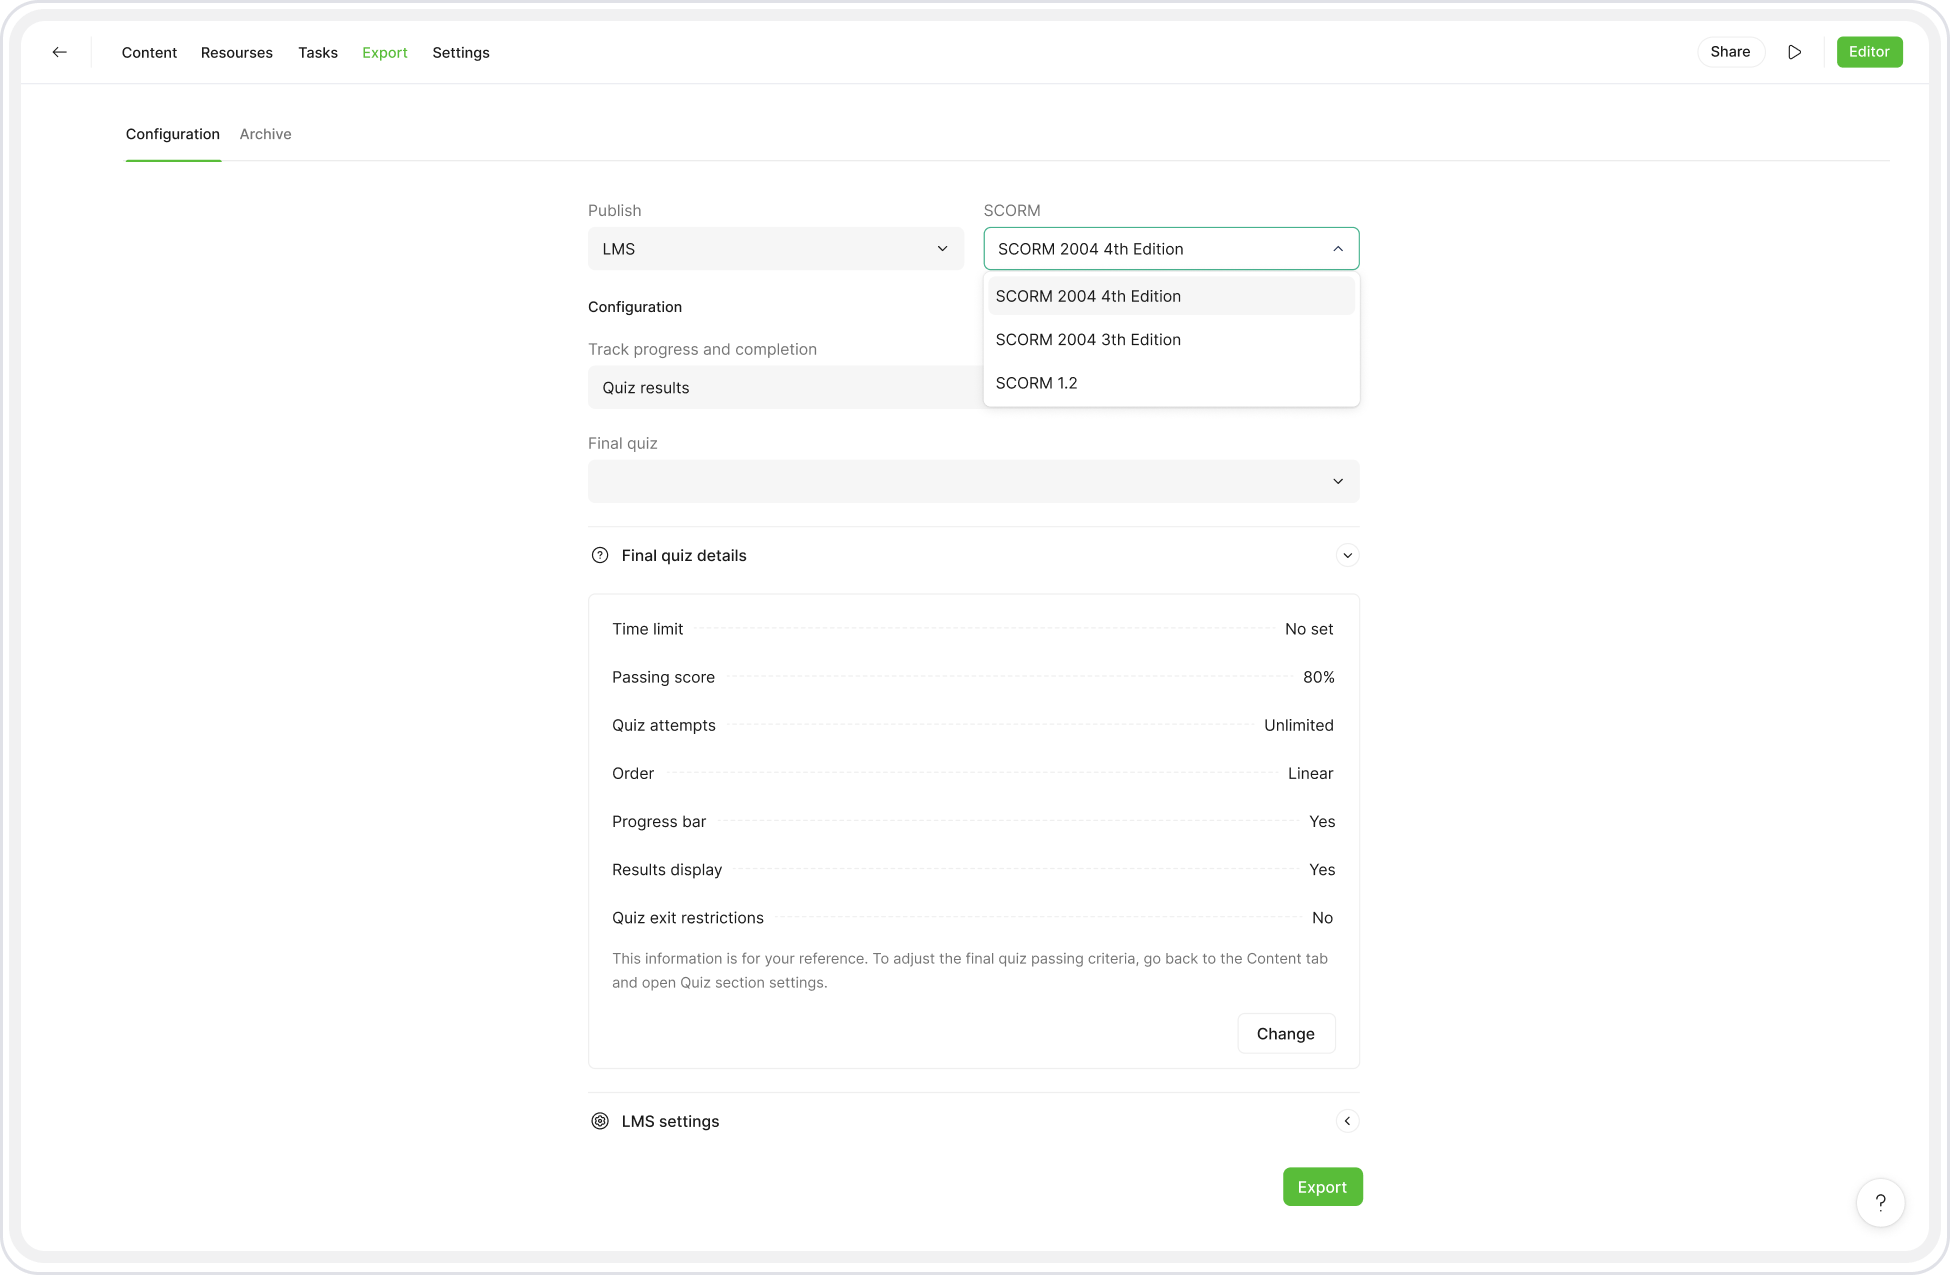Image resolution: width=1950 pixels, height=1275 pixels.
Task: Click the Share button
Action: pos(1730,52)
